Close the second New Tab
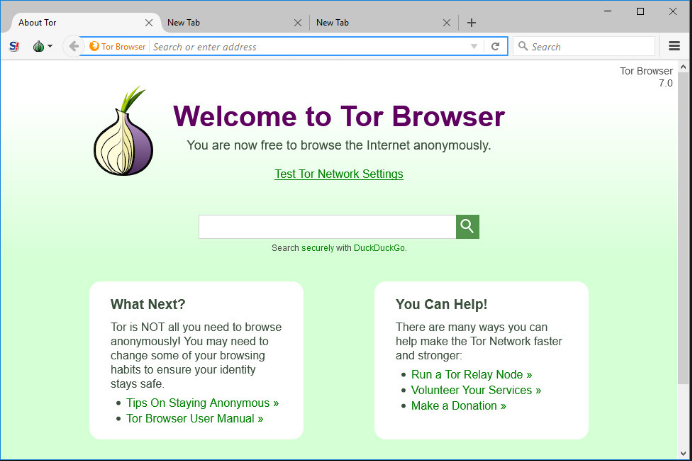The width and height of the screenshot is (692, 461). (447, 22)
